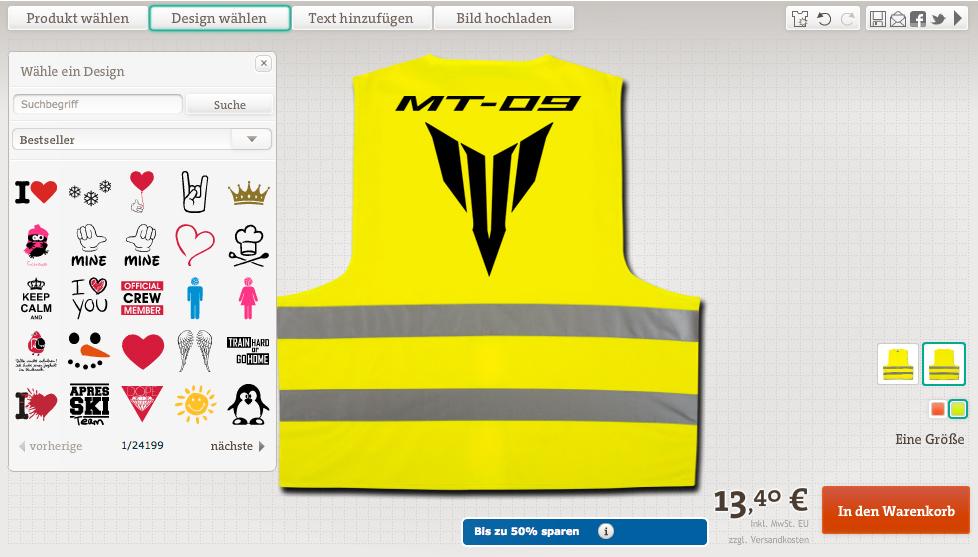This screenshot has width=978, height=557.
Task: Open the Bestseller category dropdown
Action: tap(251, 139)
